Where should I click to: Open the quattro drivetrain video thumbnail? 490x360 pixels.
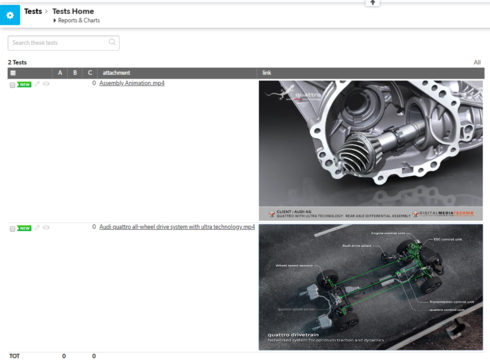[x=371, y=287]
